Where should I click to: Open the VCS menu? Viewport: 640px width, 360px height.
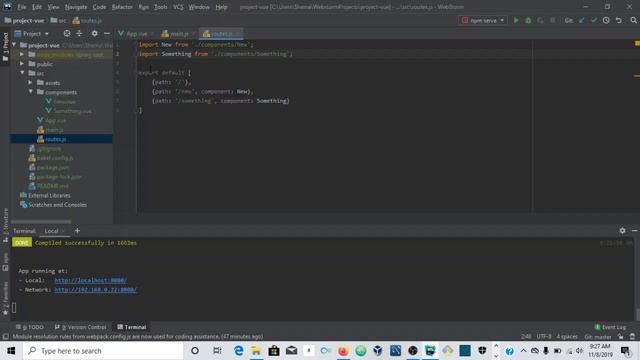coord(178,7)
